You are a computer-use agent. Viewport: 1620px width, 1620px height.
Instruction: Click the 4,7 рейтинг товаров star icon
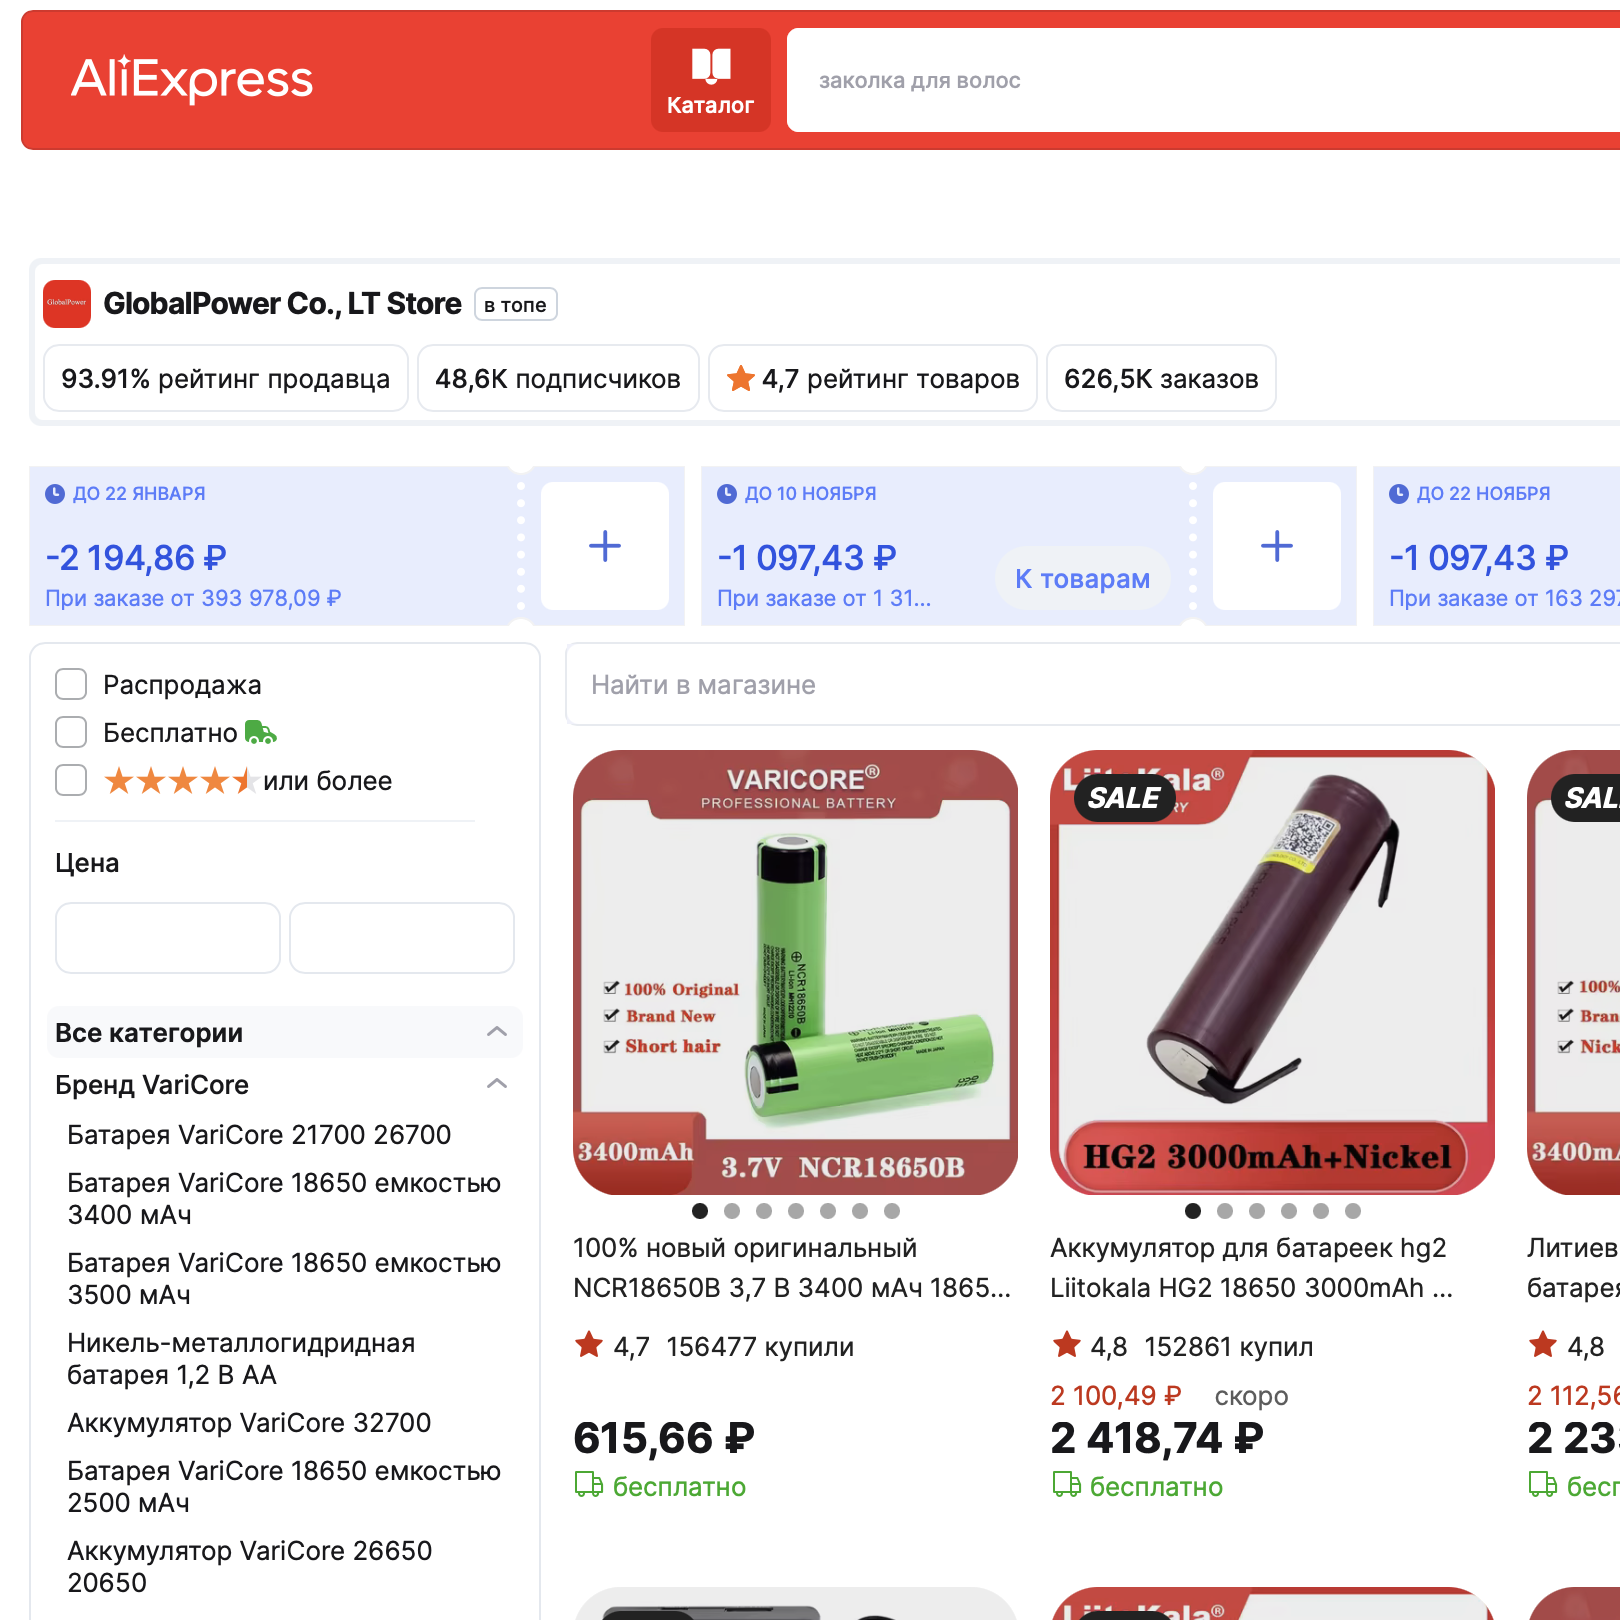[741, 378]
